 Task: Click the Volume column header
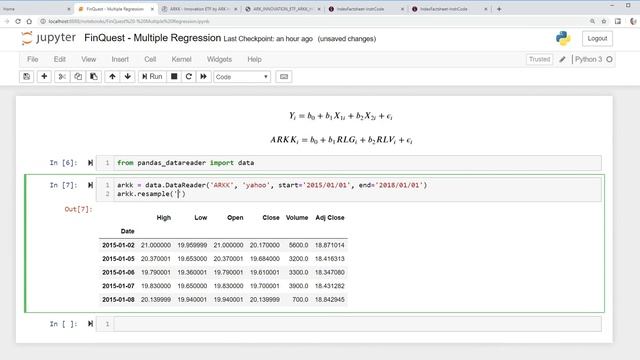point(297,218)
